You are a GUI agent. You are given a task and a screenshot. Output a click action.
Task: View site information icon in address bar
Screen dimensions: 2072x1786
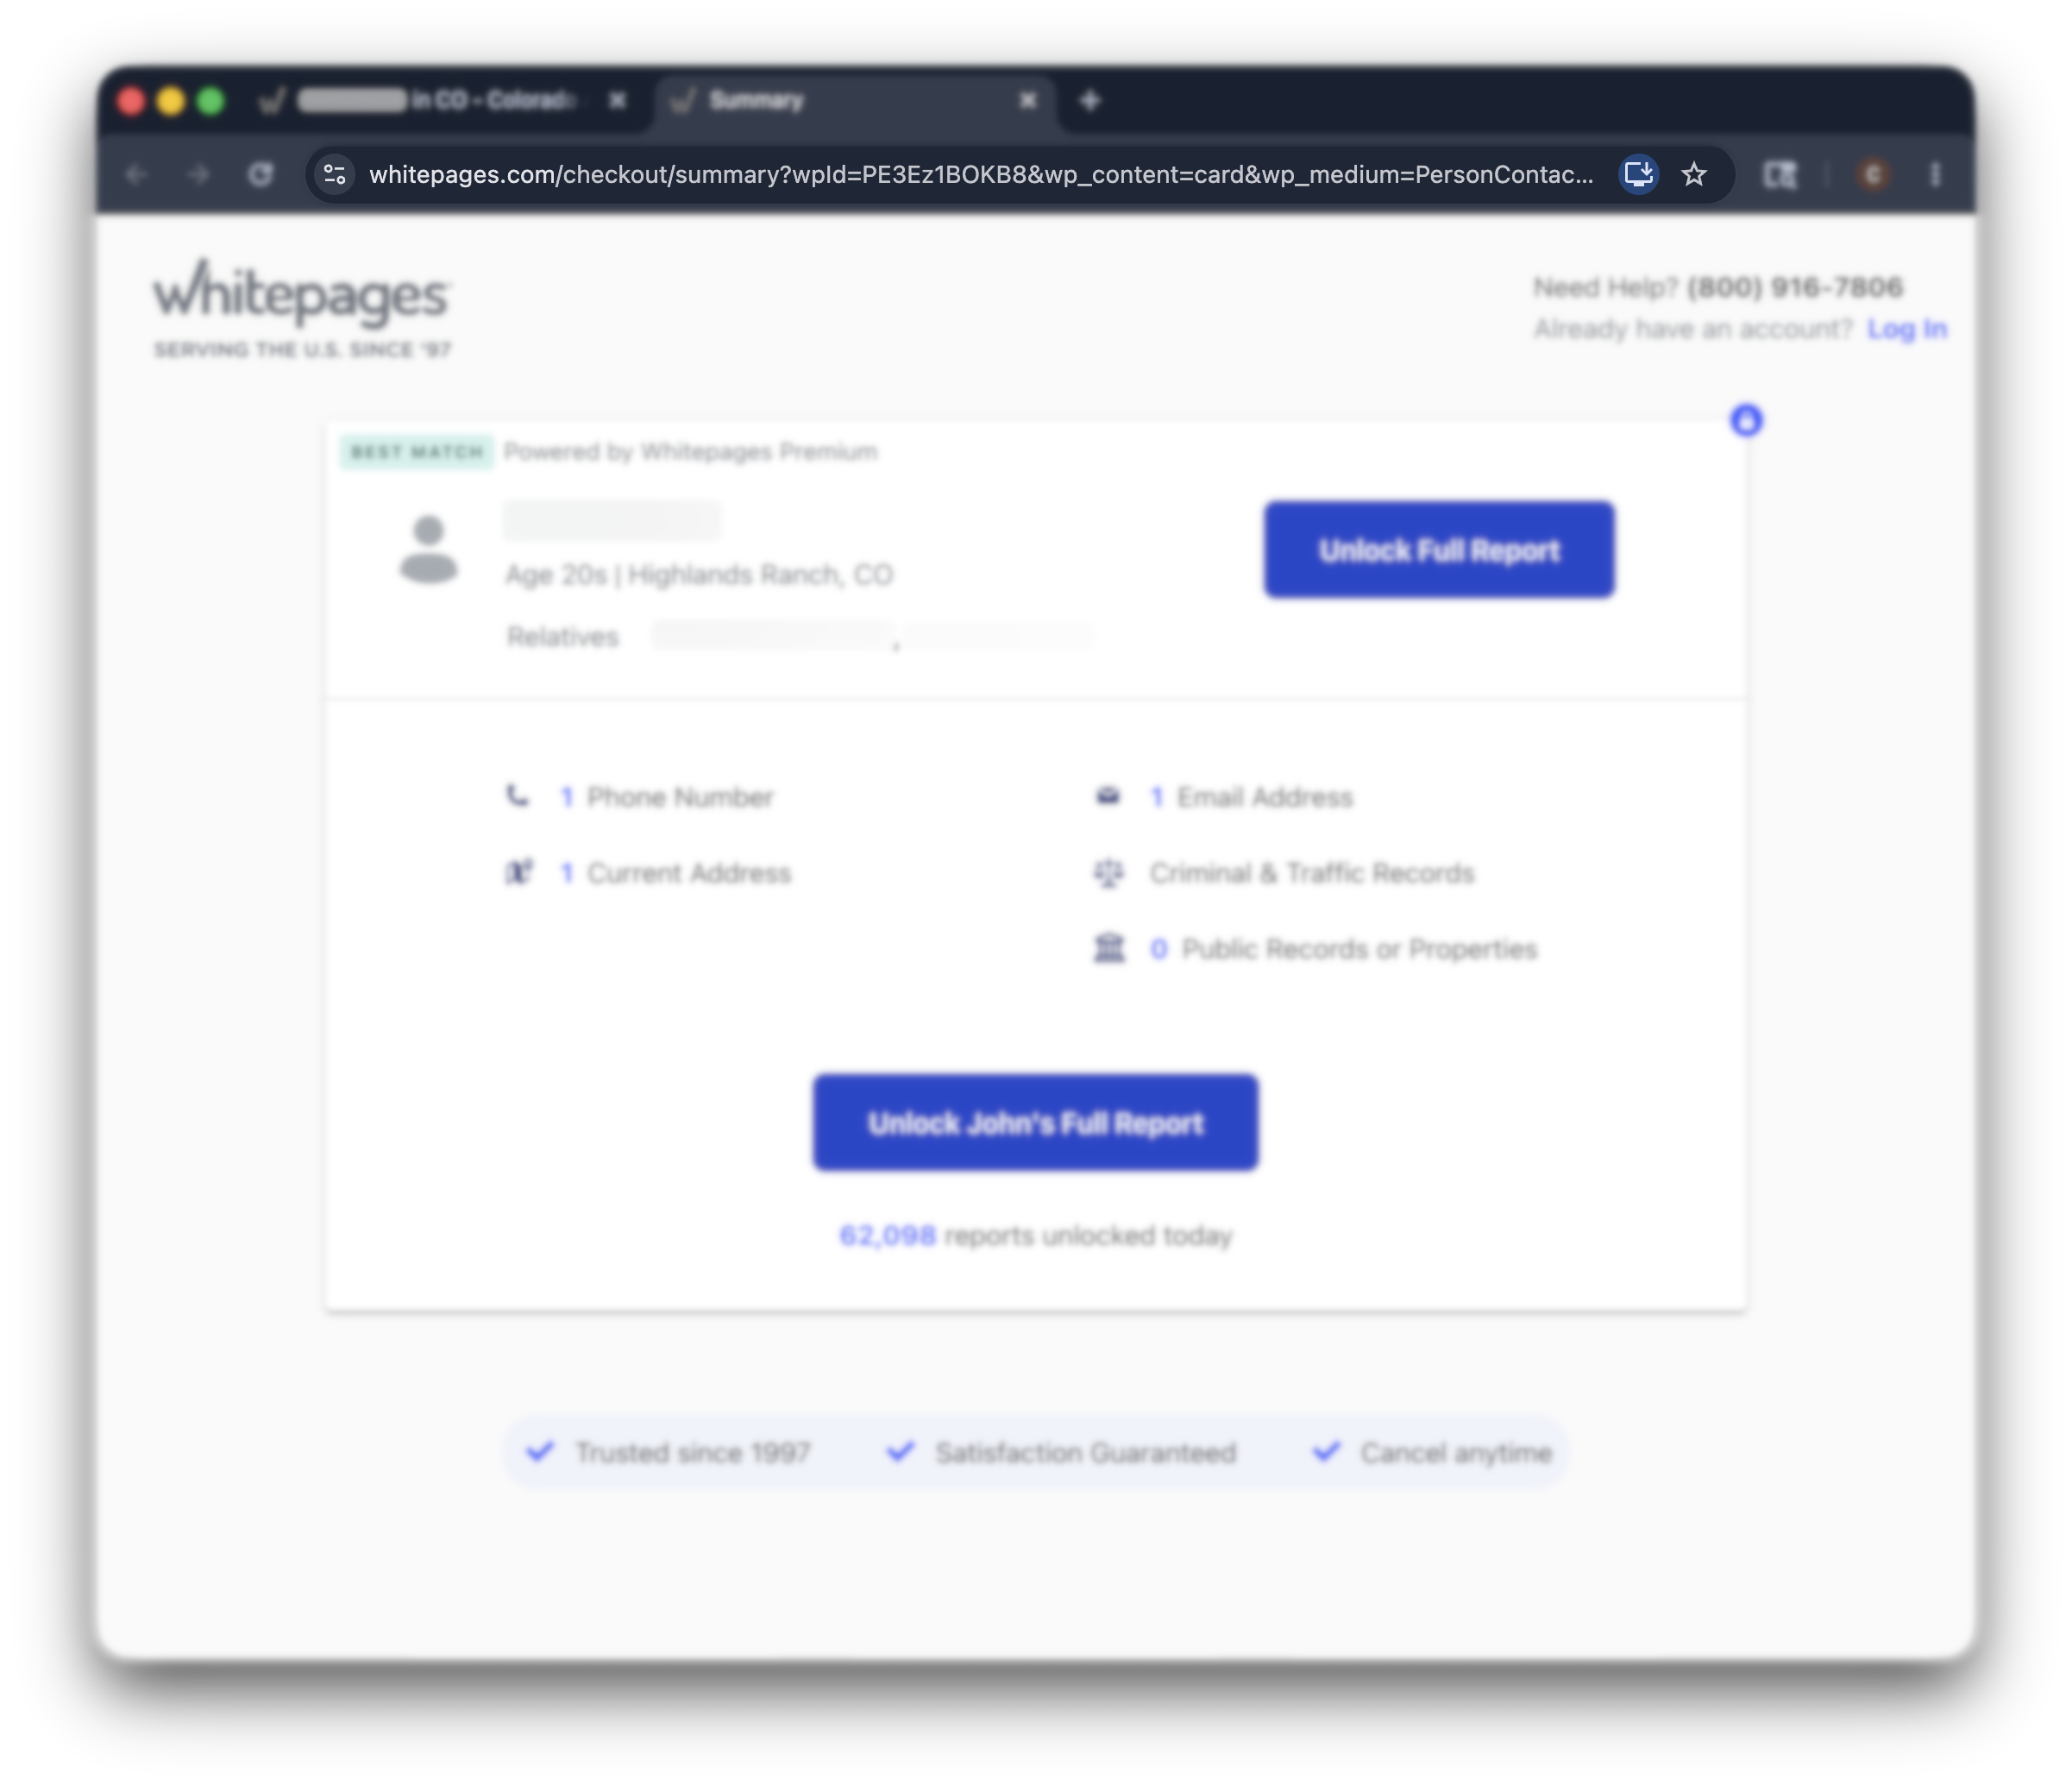[x=335, y=175]
